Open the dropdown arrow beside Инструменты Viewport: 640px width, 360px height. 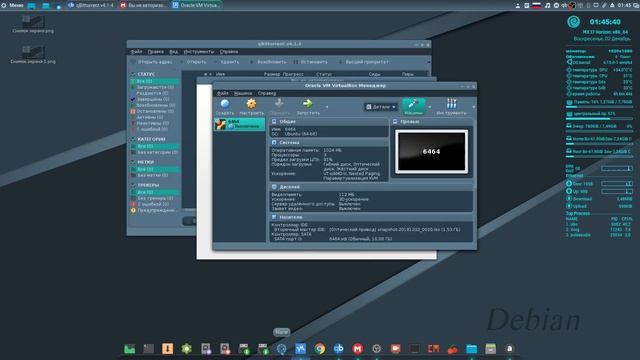(473, 107)
